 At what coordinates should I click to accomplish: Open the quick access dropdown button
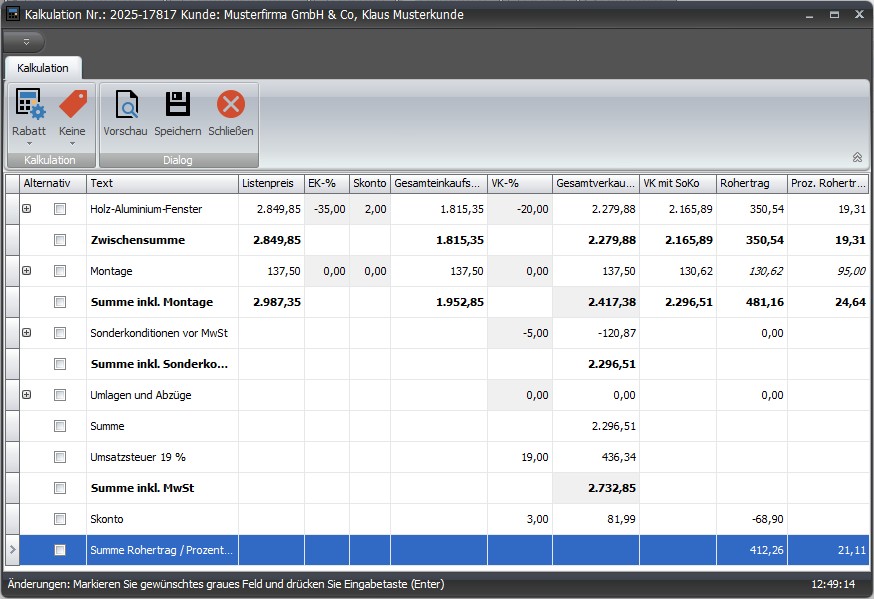(26, 42)
